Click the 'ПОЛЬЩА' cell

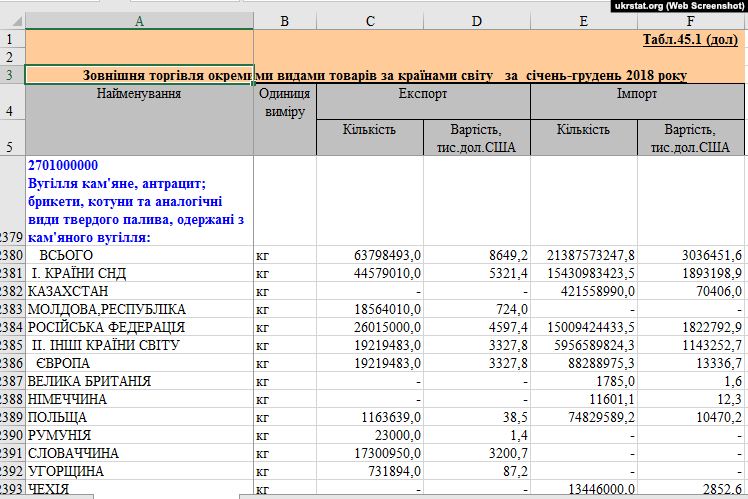coord(139,417)
